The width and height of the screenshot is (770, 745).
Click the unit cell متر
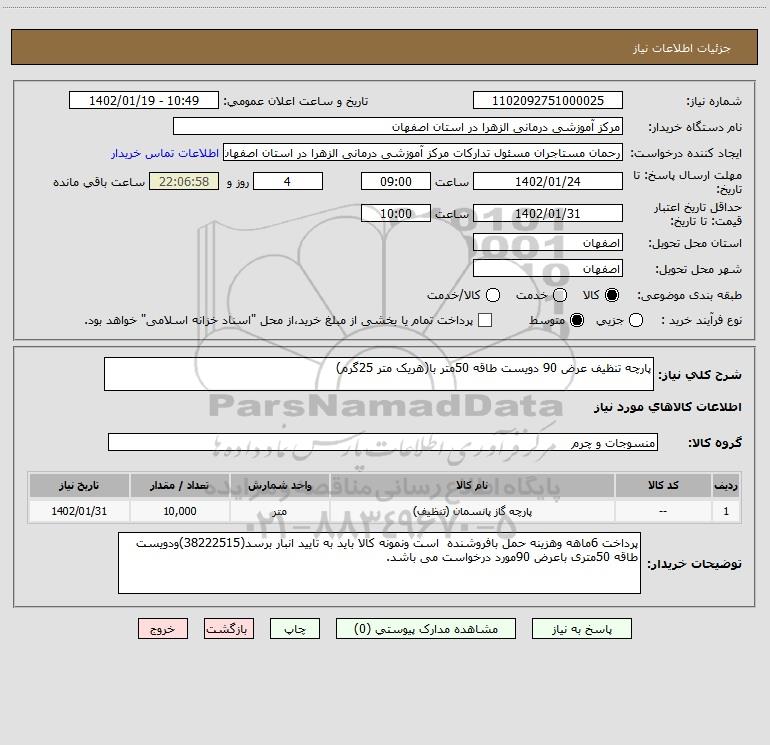[279, 511]
